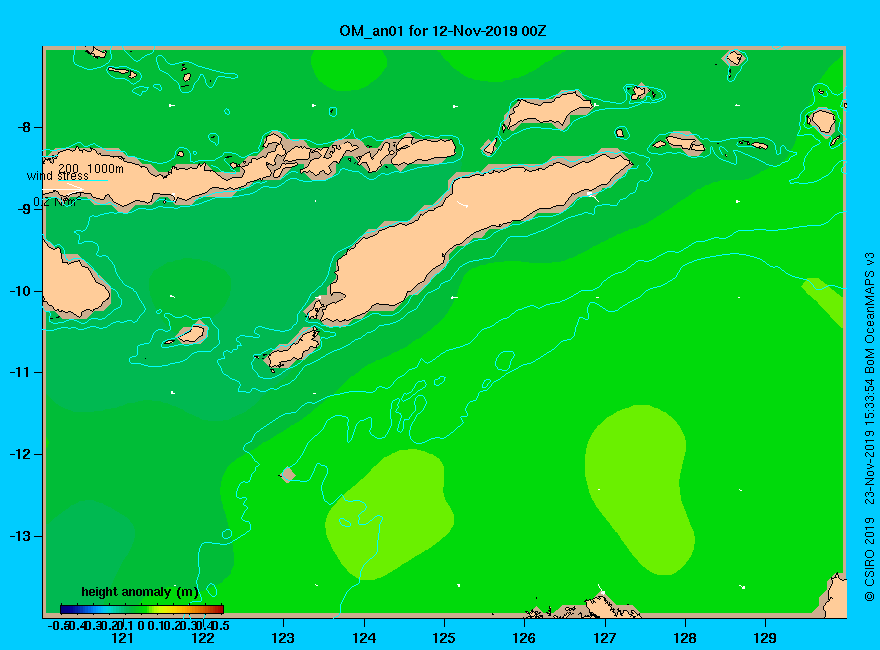Click longitude axis label 129
This screenshot has height=650, width=880.
[x=765, y=638]
